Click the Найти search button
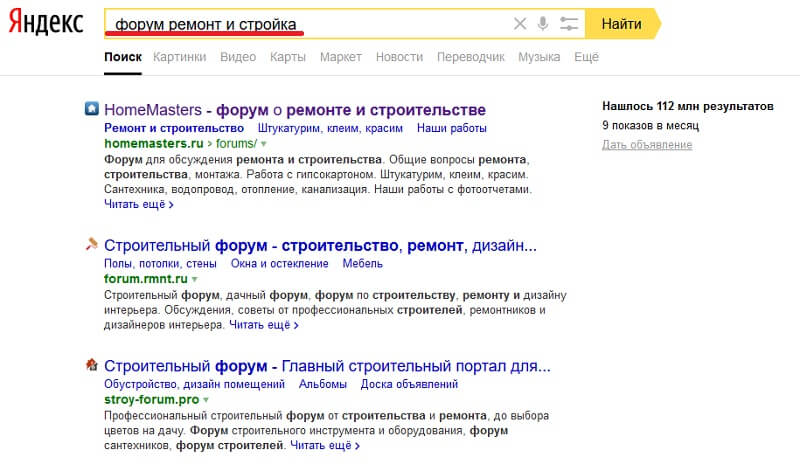Viewport: 800px width, 464px height. pyautogui.click(x=621, y=23)
